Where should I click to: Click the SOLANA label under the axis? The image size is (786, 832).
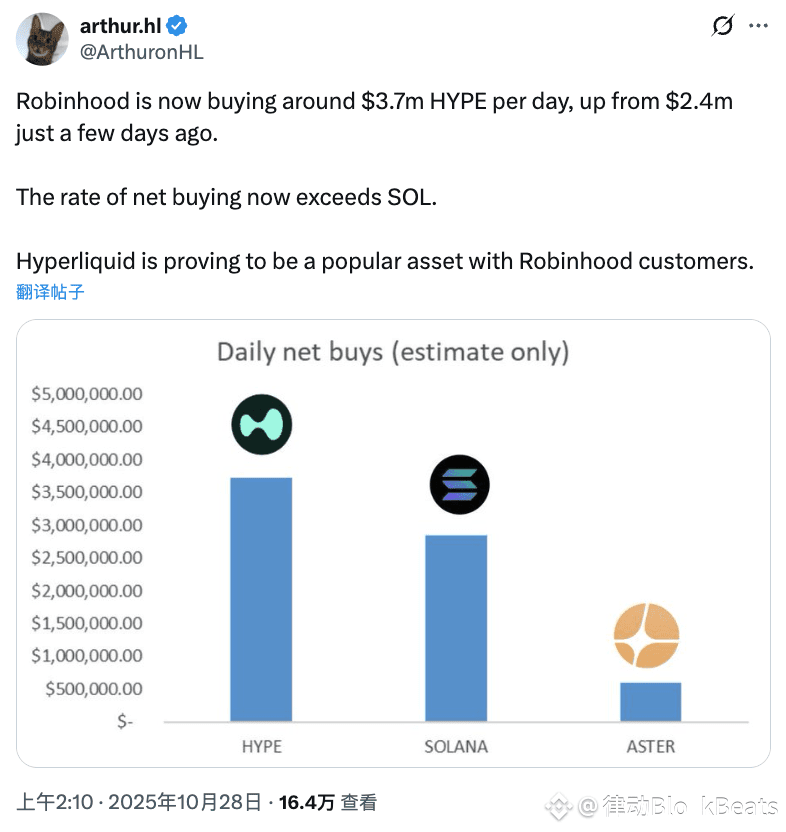click(456, 746)
